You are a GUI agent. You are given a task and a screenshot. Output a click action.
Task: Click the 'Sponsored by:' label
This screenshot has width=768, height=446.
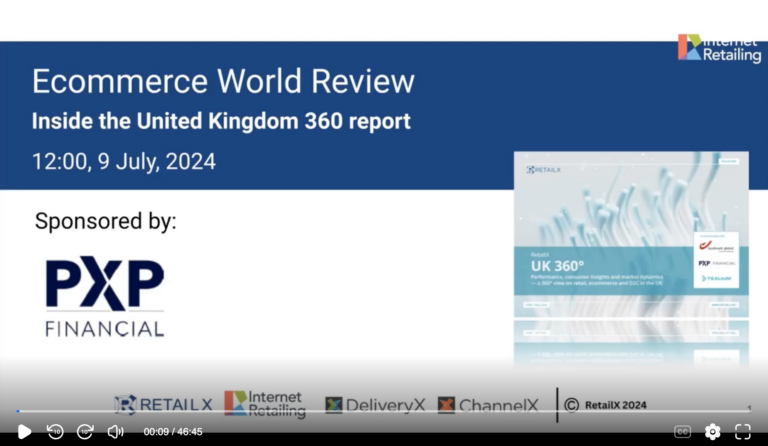[x=106, y=221]
